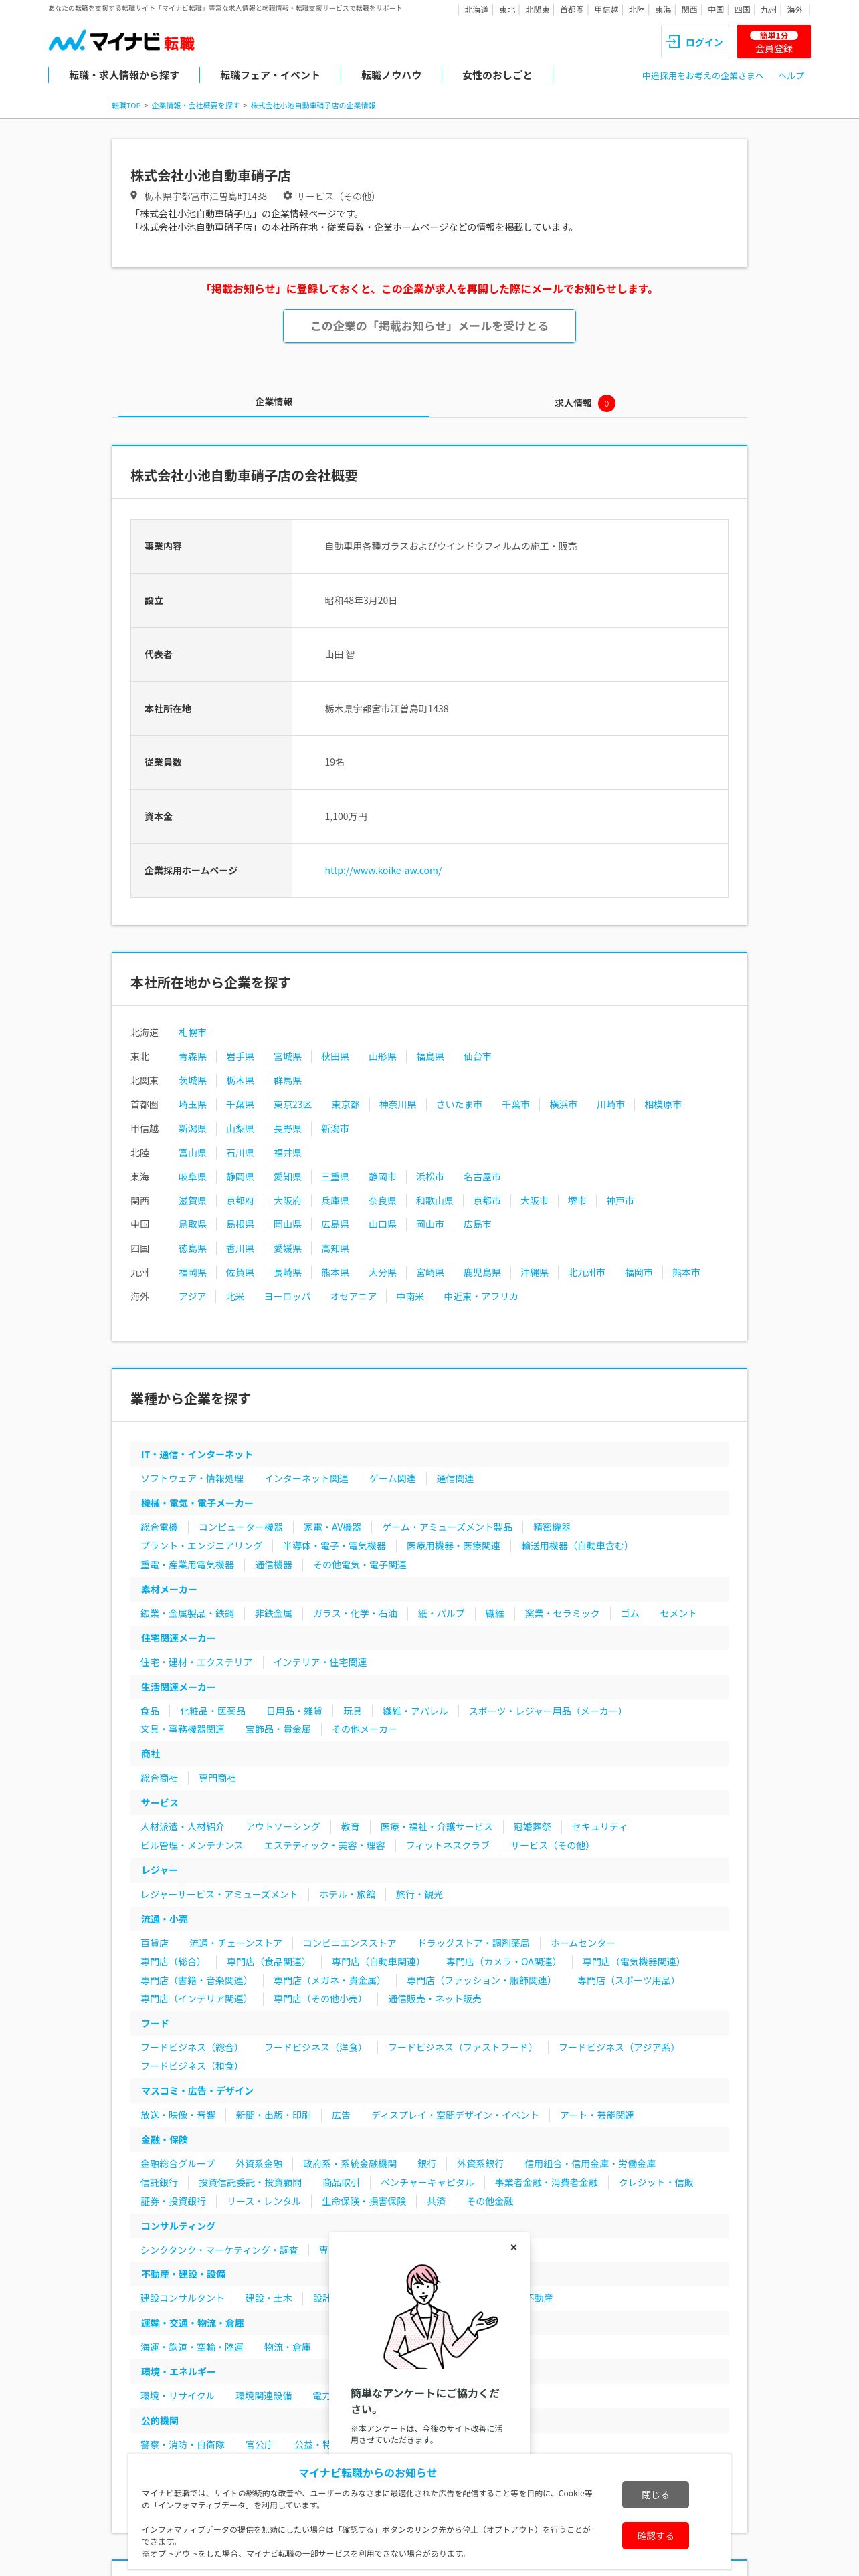Click the red 会員登録 button
The height and width of the screenshot is (2576, 859).
(x=773, y=42)
